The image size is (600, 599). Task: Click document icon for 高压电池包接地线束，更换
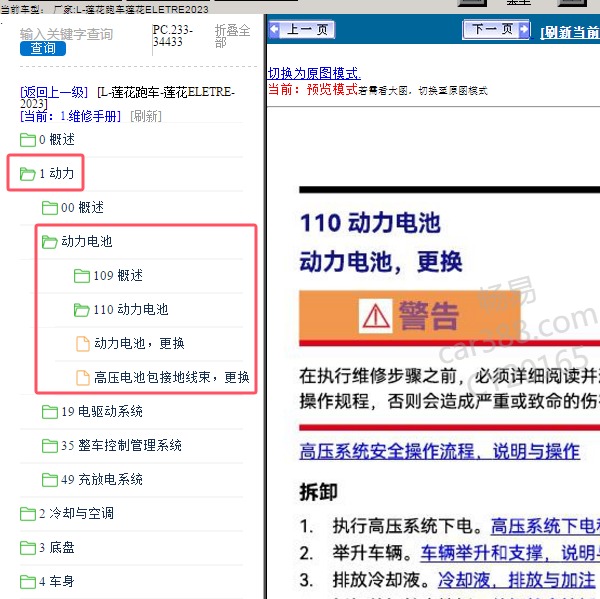(x=83, y=377)
